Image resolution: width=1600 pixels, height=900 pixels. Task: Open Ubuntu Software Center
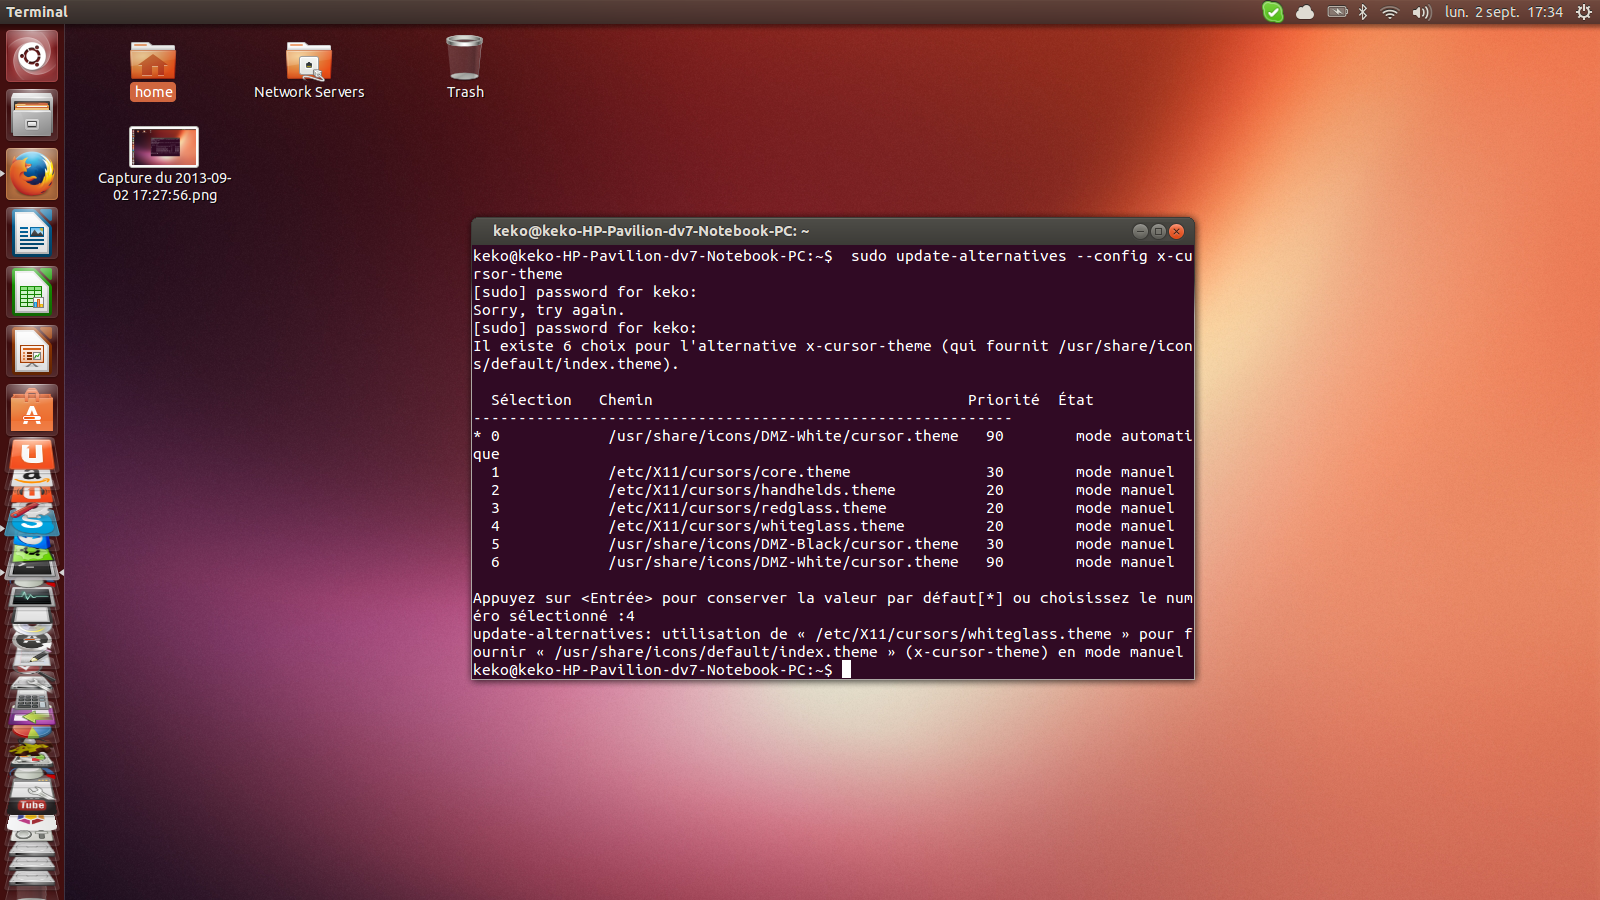pos(32,410)
